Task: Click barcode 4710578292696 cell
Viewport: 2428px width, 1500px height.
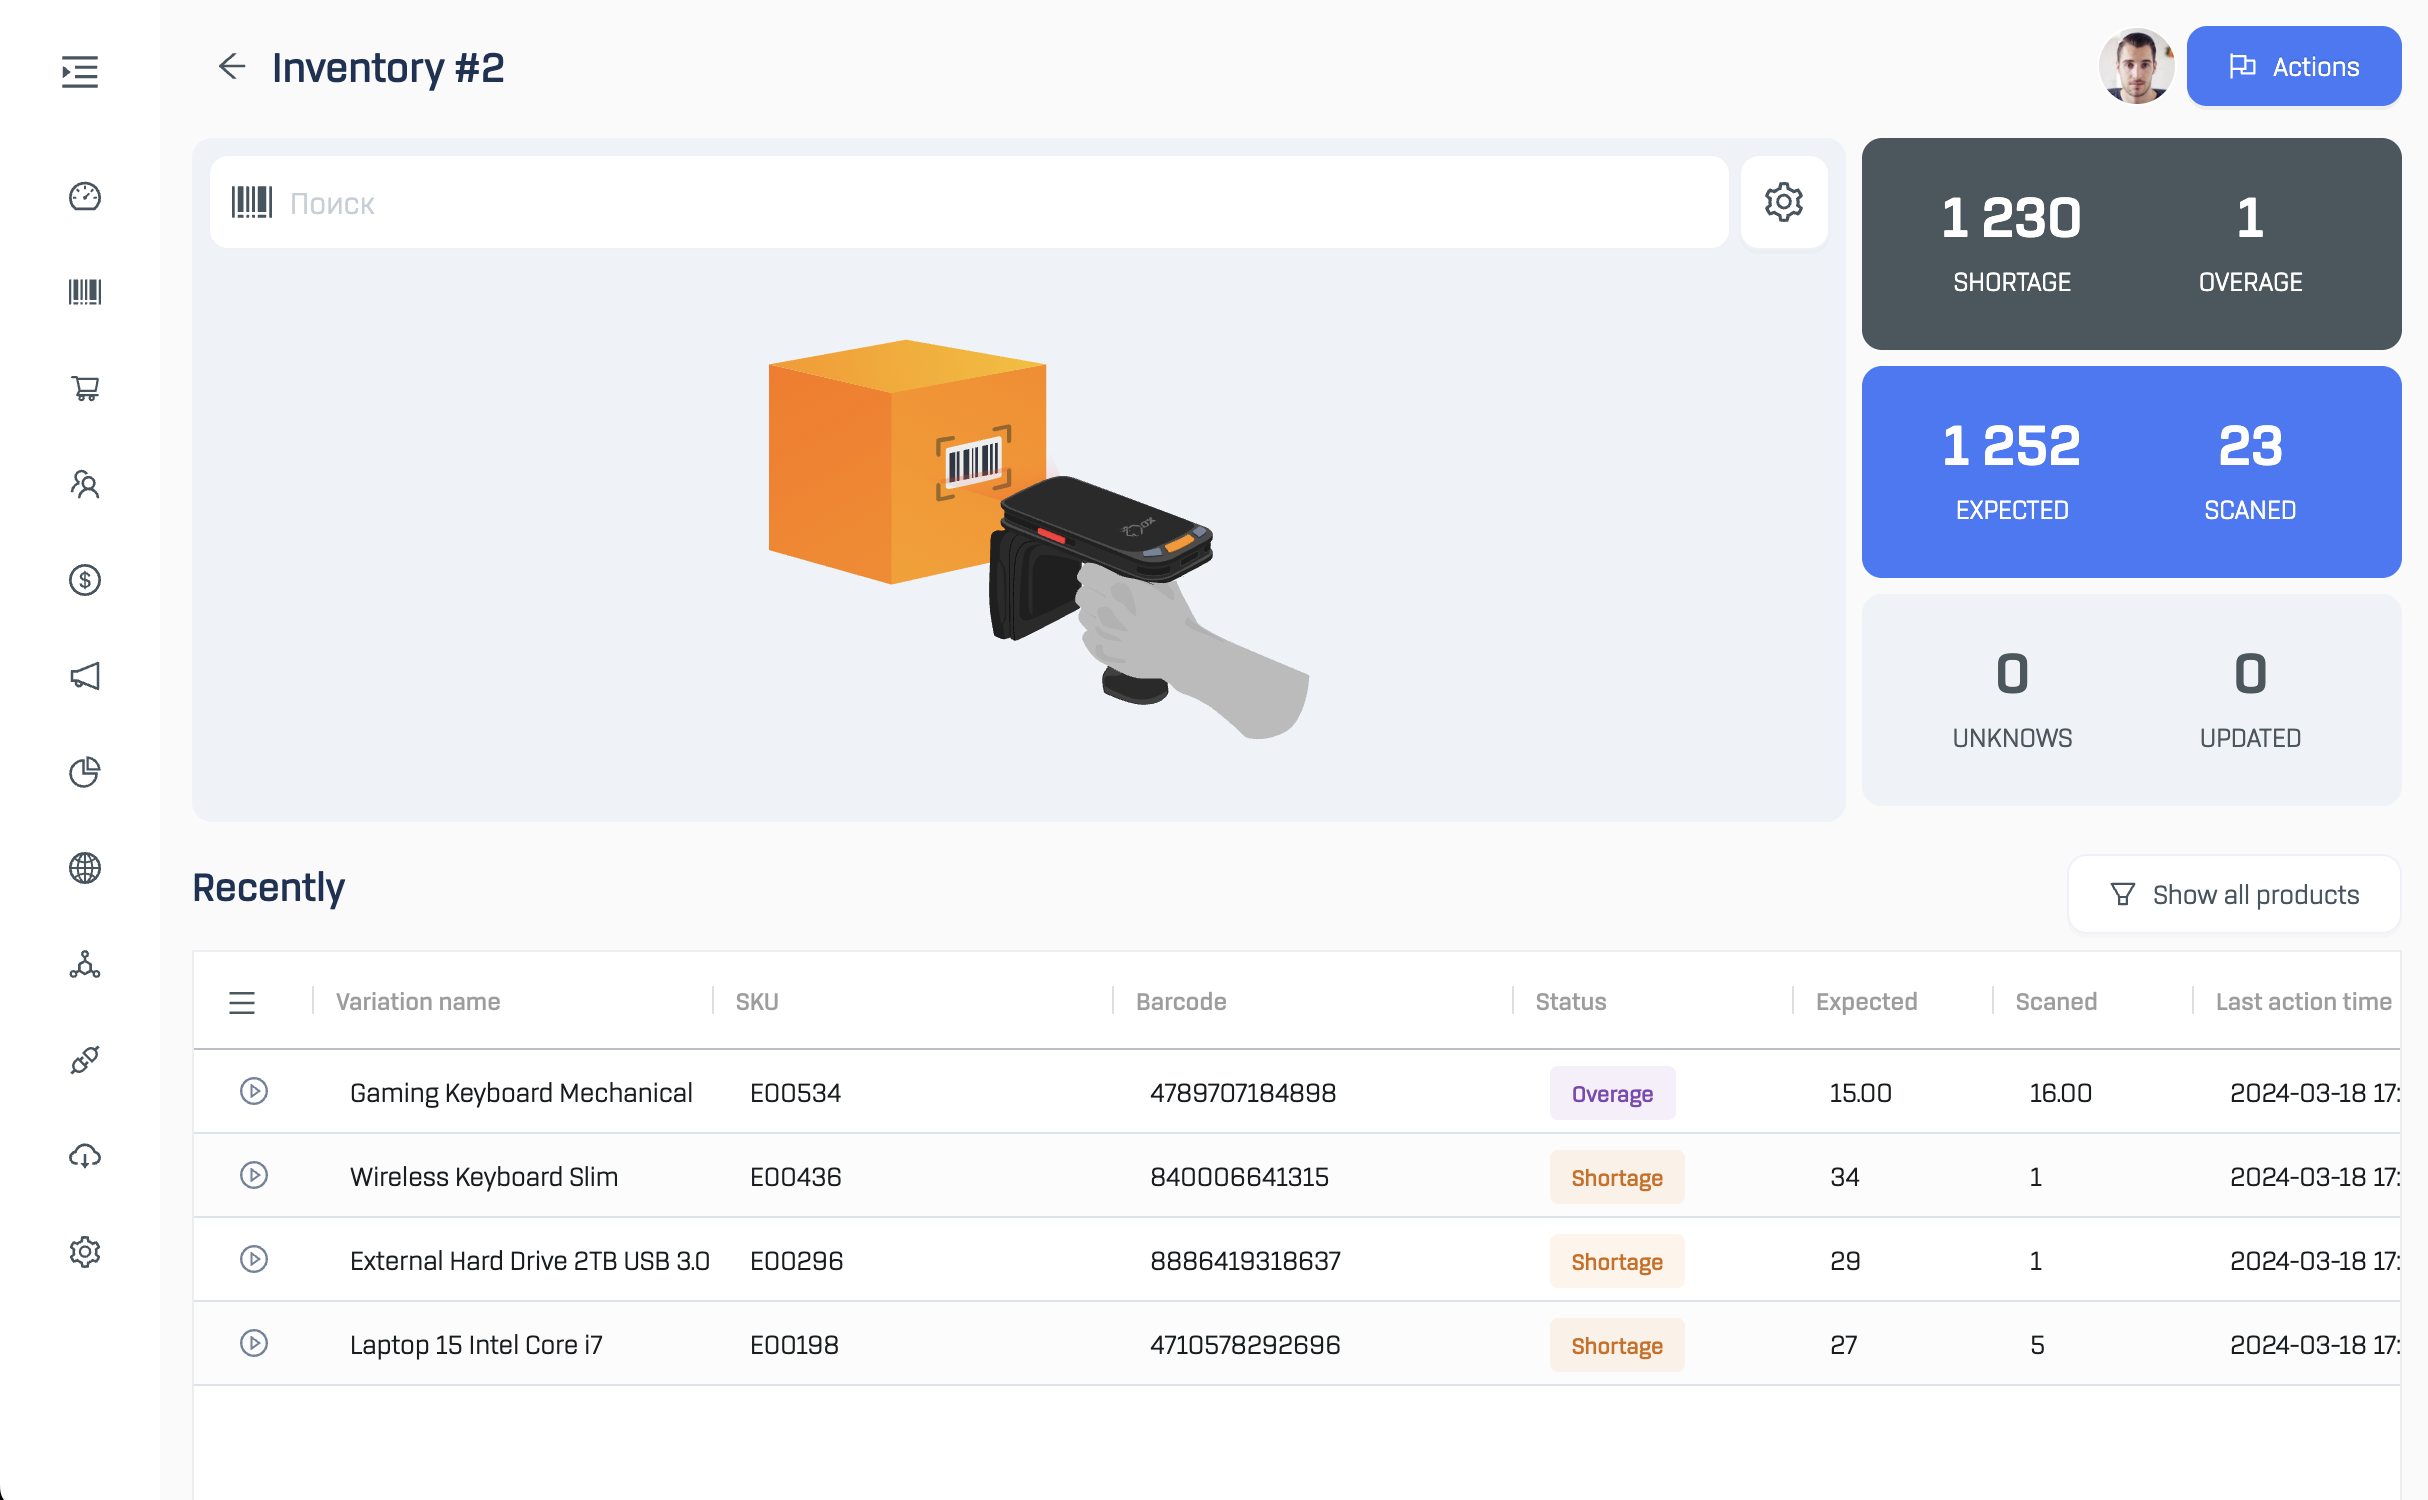Action: coord(1245,1345)
